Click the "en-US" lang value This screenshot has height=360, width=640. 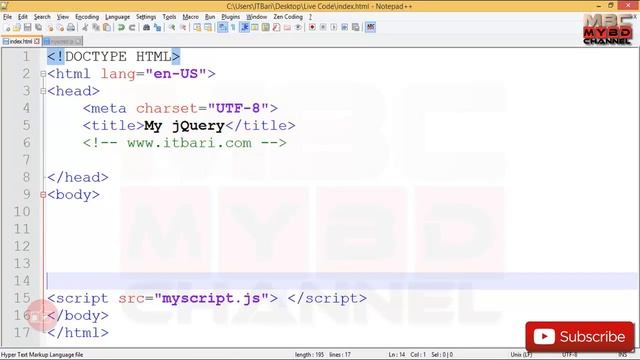pos(176,74)
